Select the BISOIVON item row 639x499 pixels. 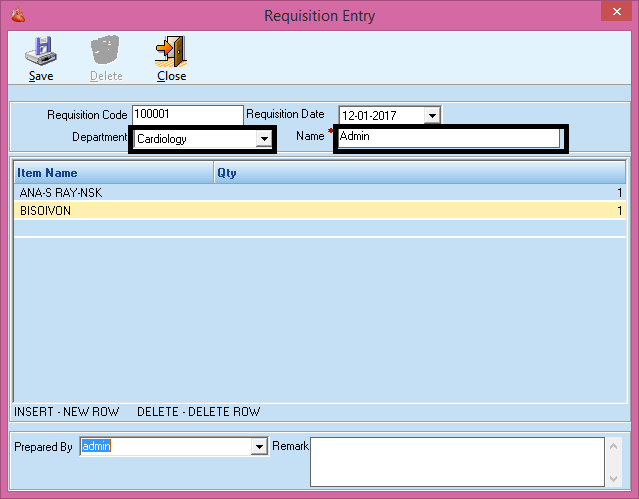(x=46, y=211)
